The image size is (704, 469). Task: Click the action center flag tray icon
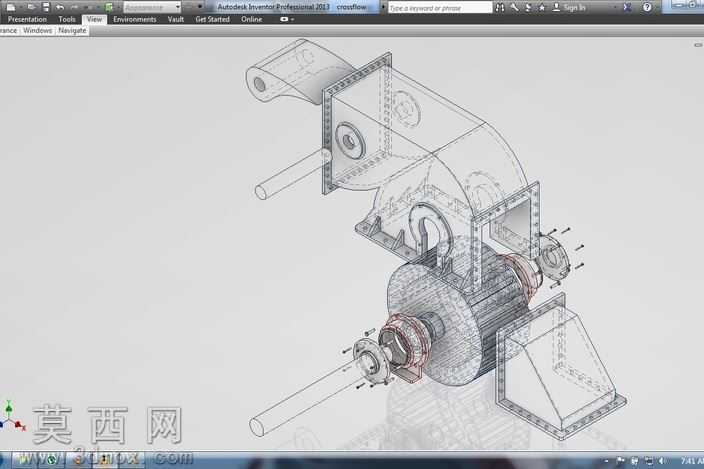[620, 460]
